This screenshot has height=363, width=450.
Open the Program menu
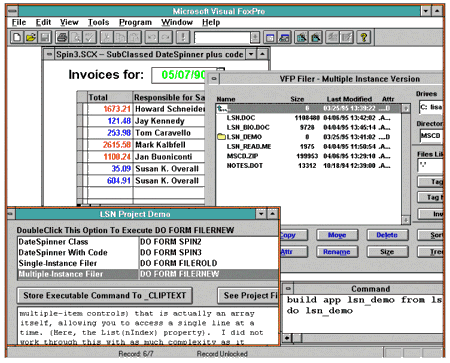(x=135, y=22)
